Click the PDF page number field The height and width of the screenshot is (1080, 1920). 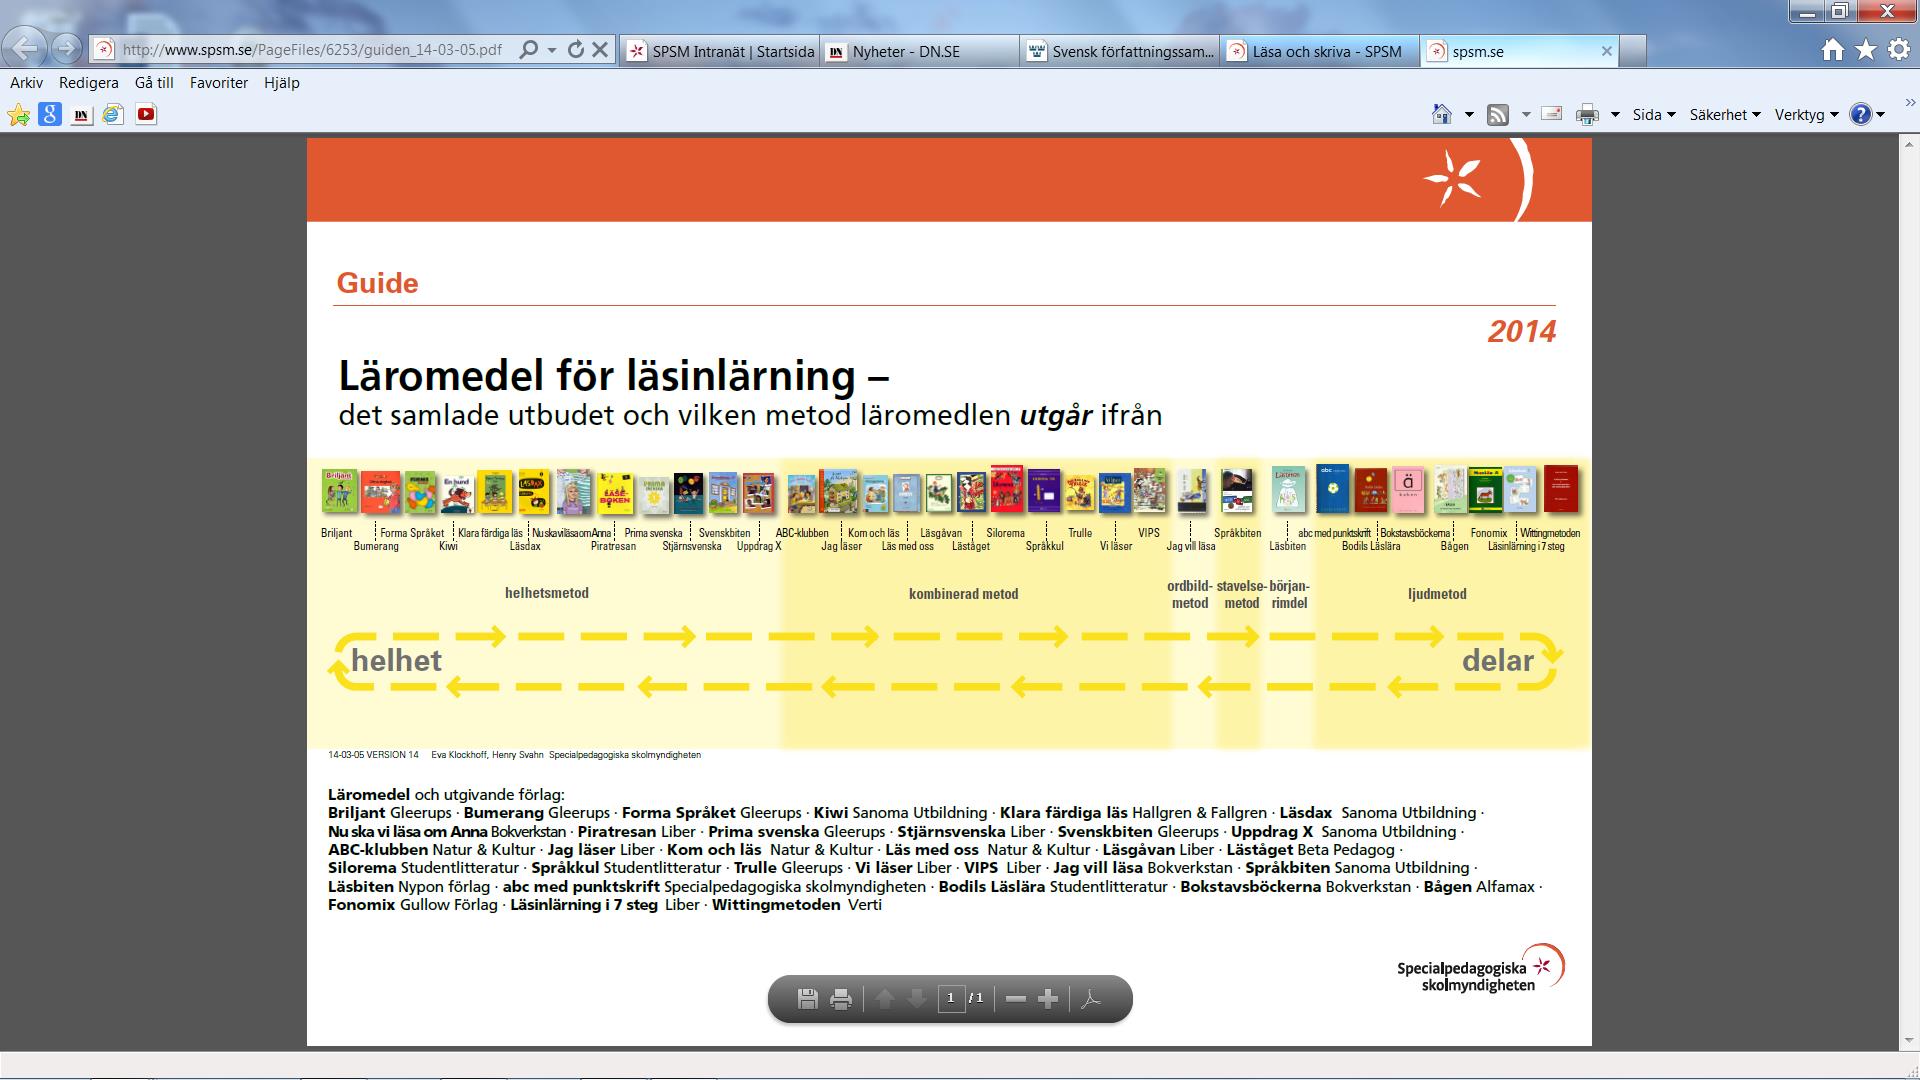coord(951,998)
